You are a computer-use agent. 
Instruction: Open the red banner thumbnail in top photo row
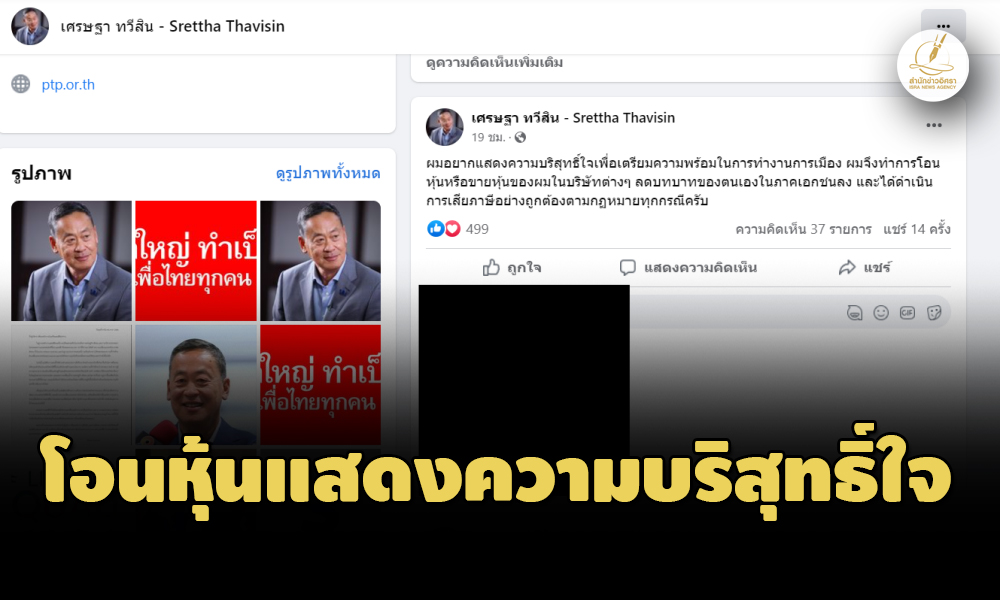pyautogui.click(x=196, y=261)
